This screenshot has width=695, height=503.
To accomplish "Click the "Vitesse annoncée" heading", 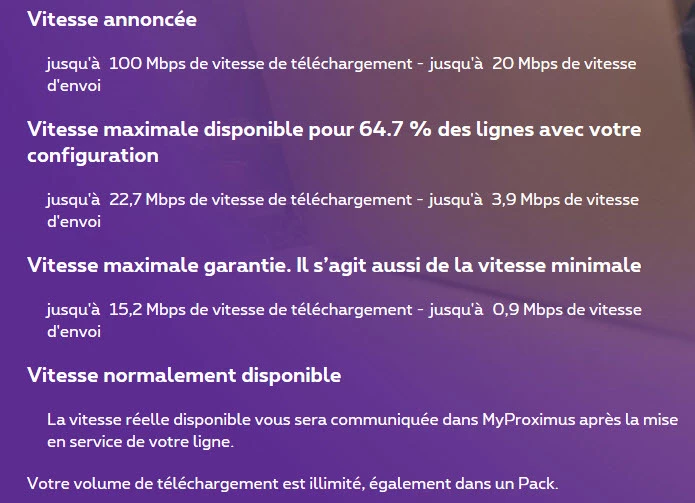I will tap(112, 19).
